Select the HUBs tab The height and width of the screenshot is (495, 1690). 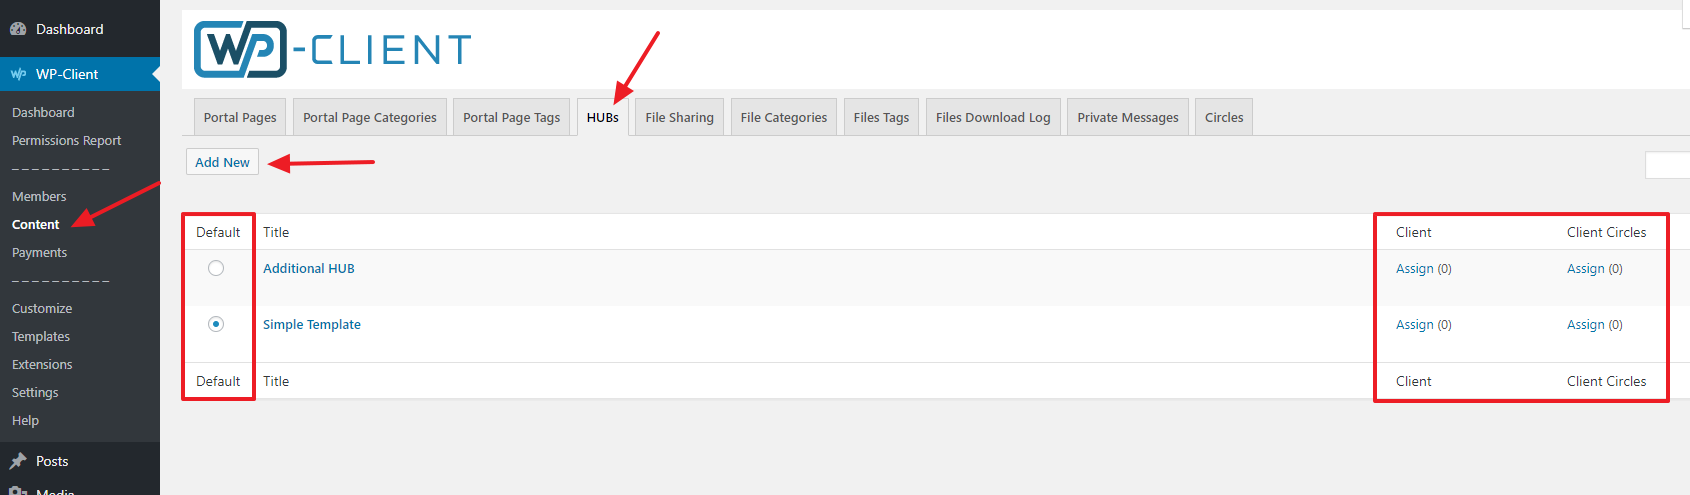pos(603,117)
